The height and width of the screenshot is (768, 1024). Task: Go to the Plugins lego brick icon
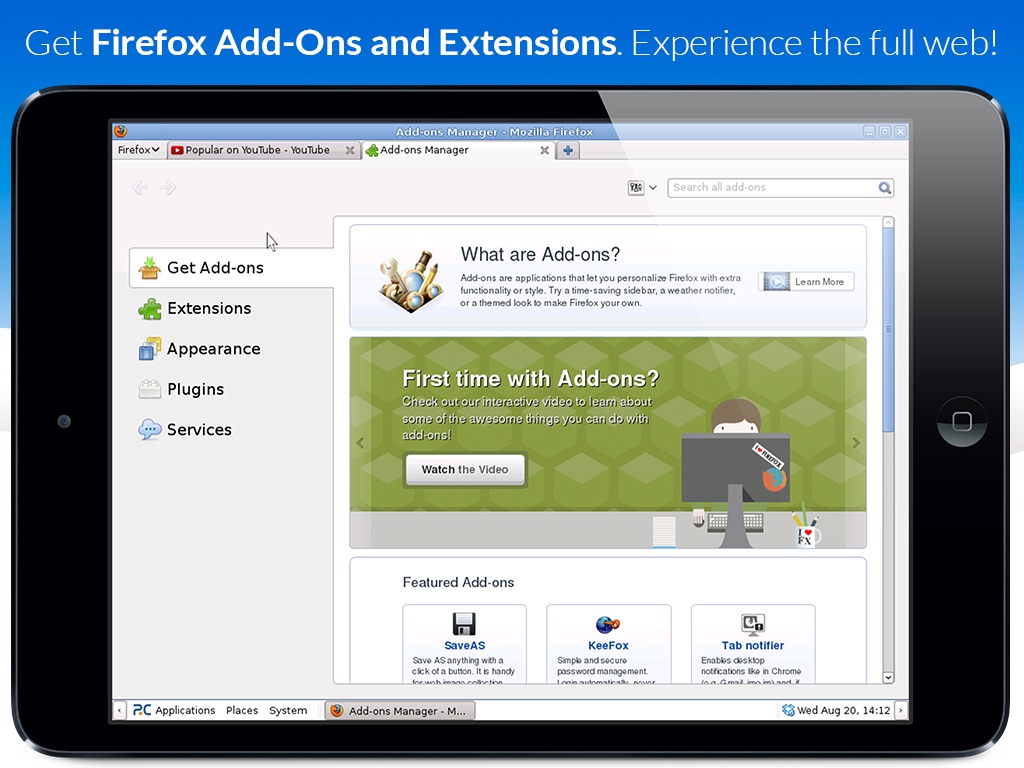[150, 389]
